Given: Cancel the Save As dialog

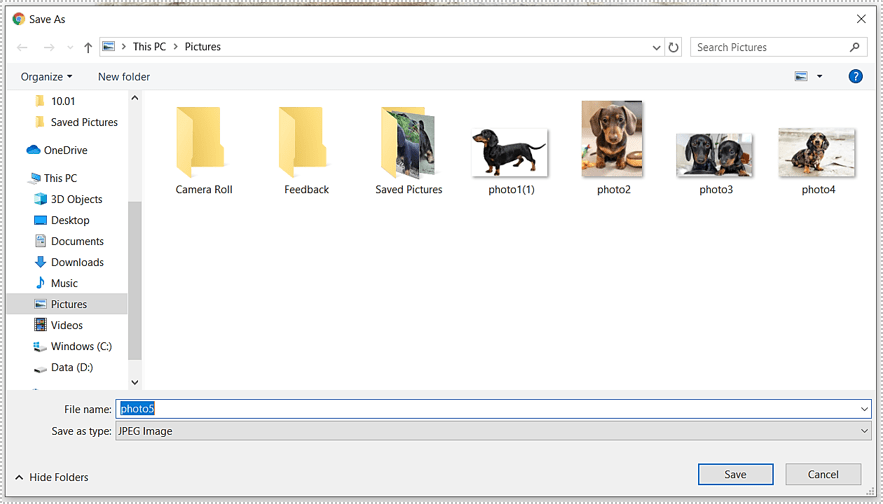Looking at the screenshot, I should [823, 474].
